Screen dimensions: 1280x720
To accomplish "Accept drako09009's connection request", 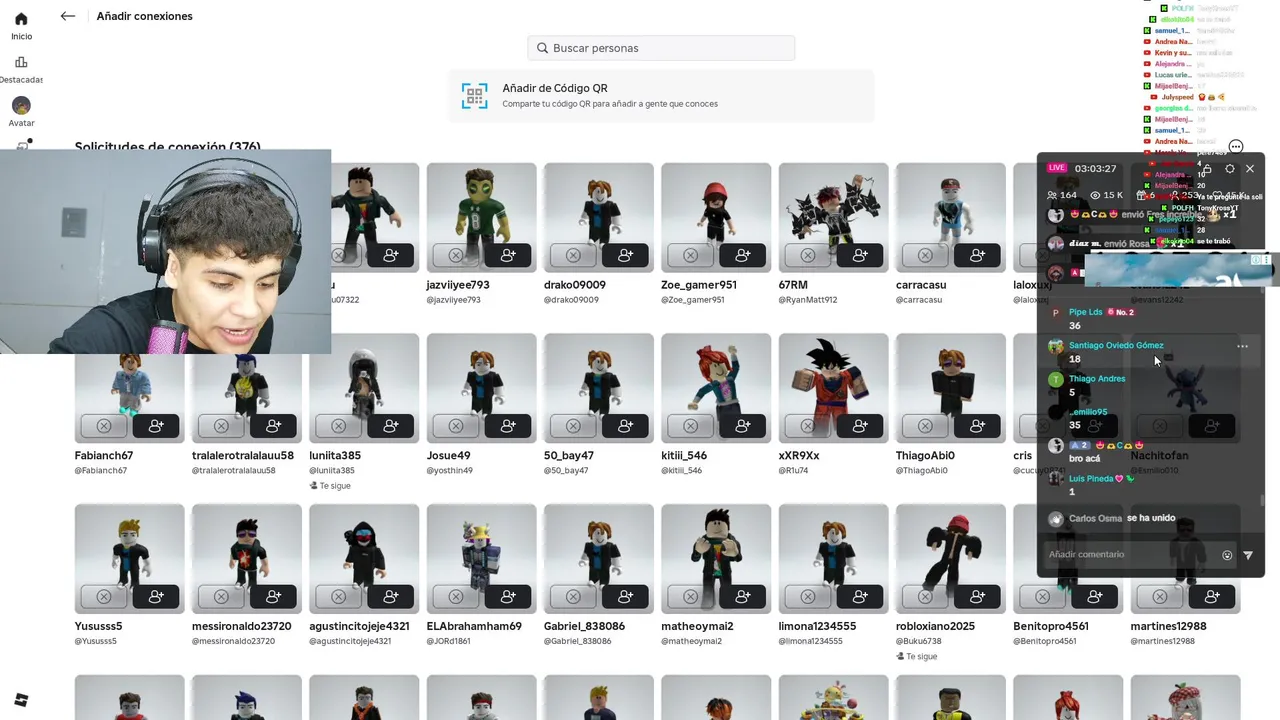I will 625,256.
